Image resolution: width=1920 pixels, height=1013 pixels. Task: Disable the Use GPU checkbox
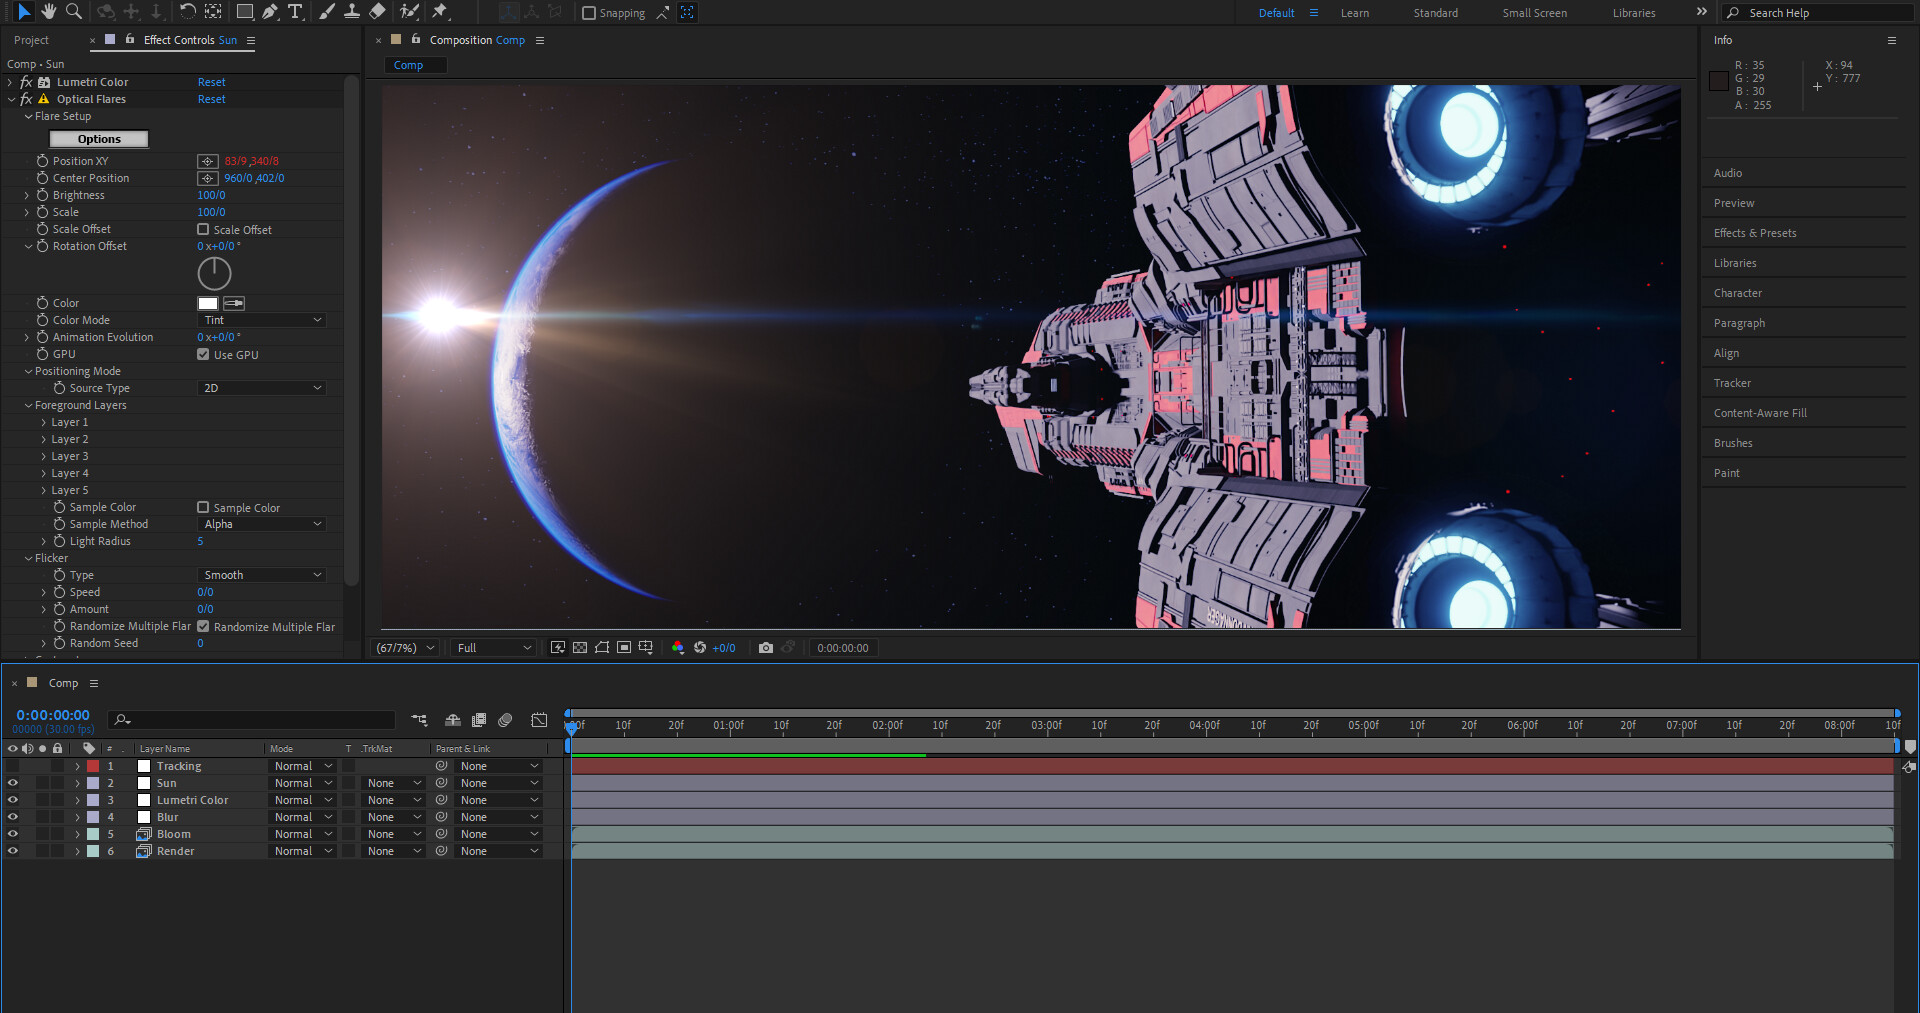(203, 355)
